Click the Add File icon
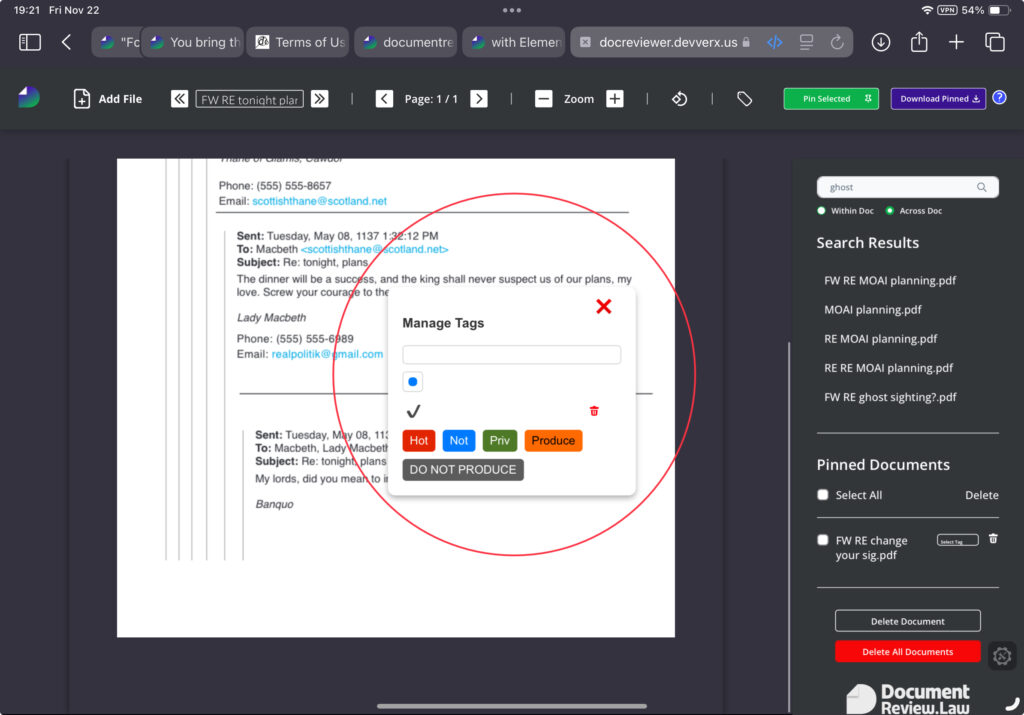 [82, 99]
